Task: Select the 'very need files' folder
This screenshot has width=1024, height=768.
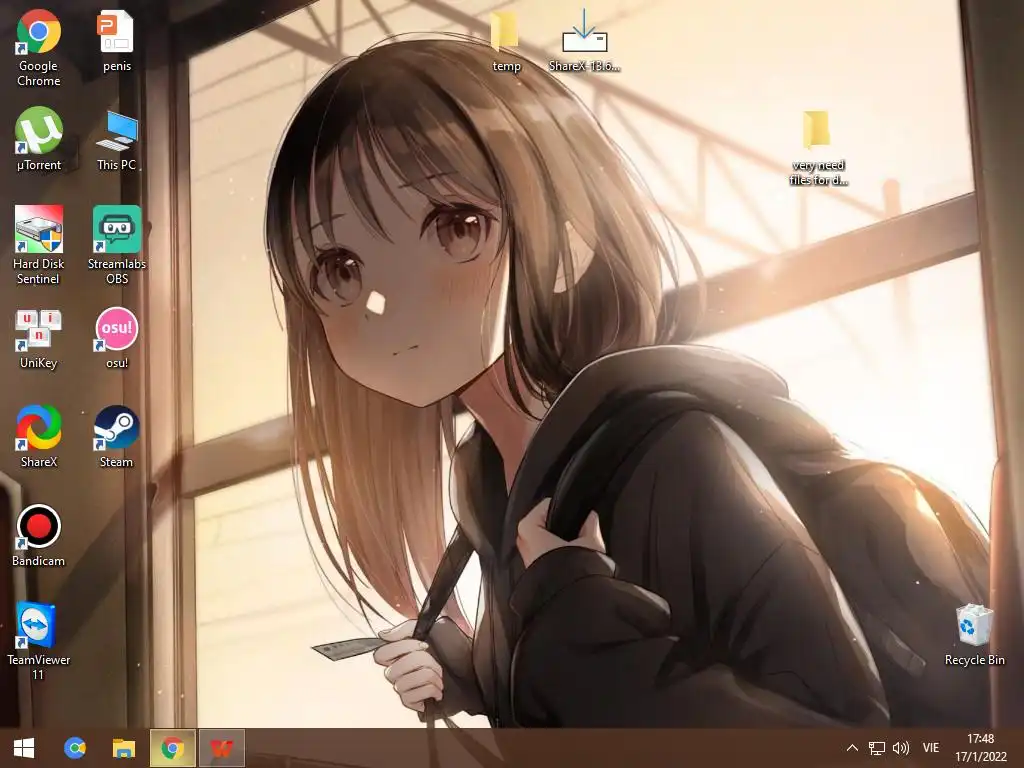Action: (x=818, y=148)
